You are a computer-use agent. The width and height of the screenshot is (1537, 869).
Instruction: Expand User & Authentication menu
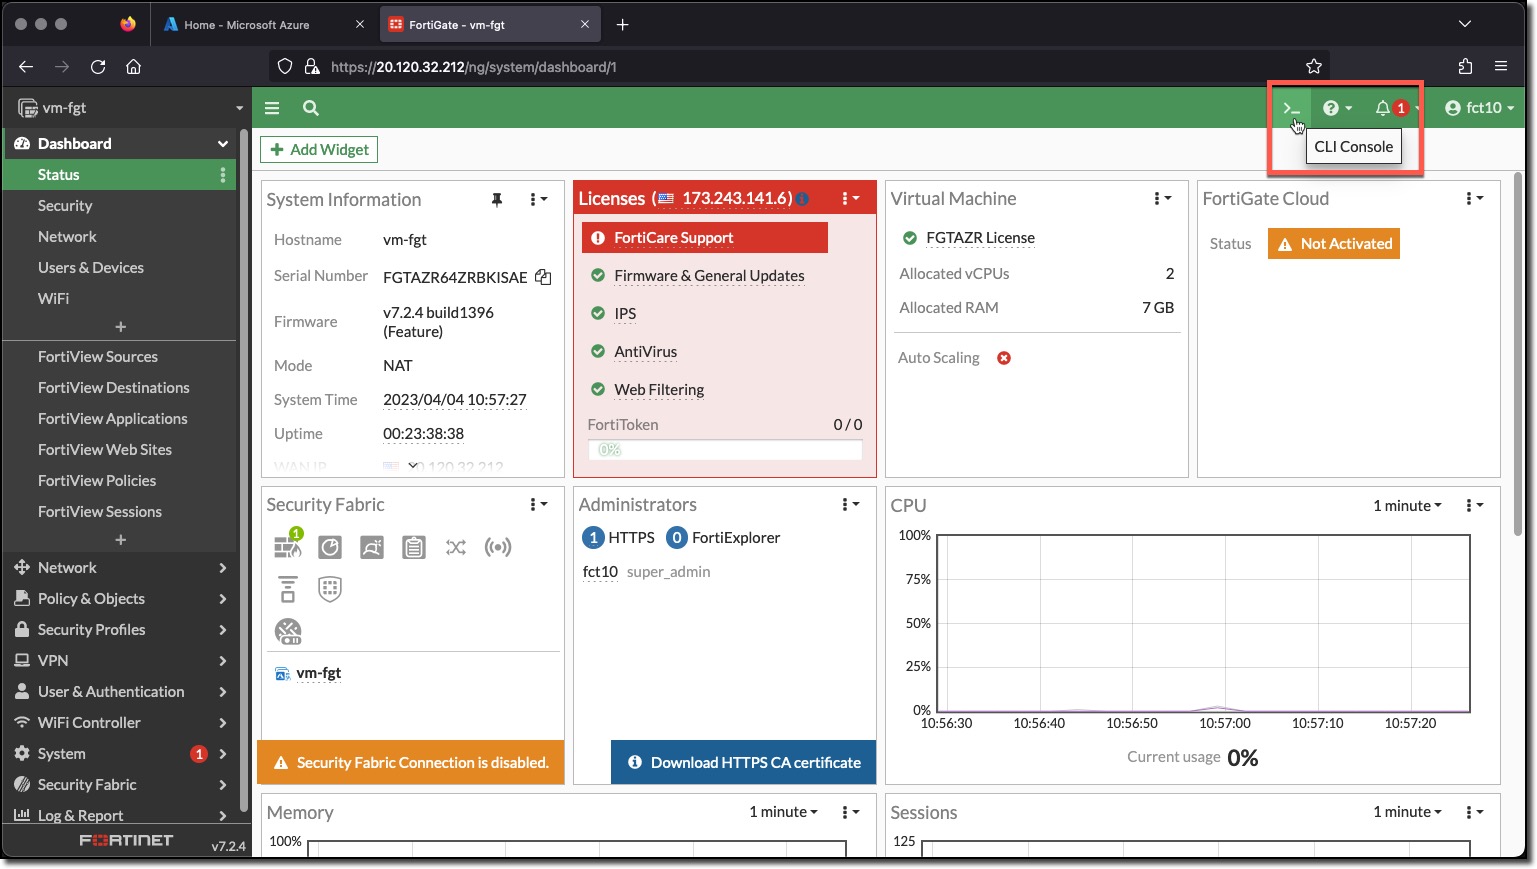tap(120, 692)
